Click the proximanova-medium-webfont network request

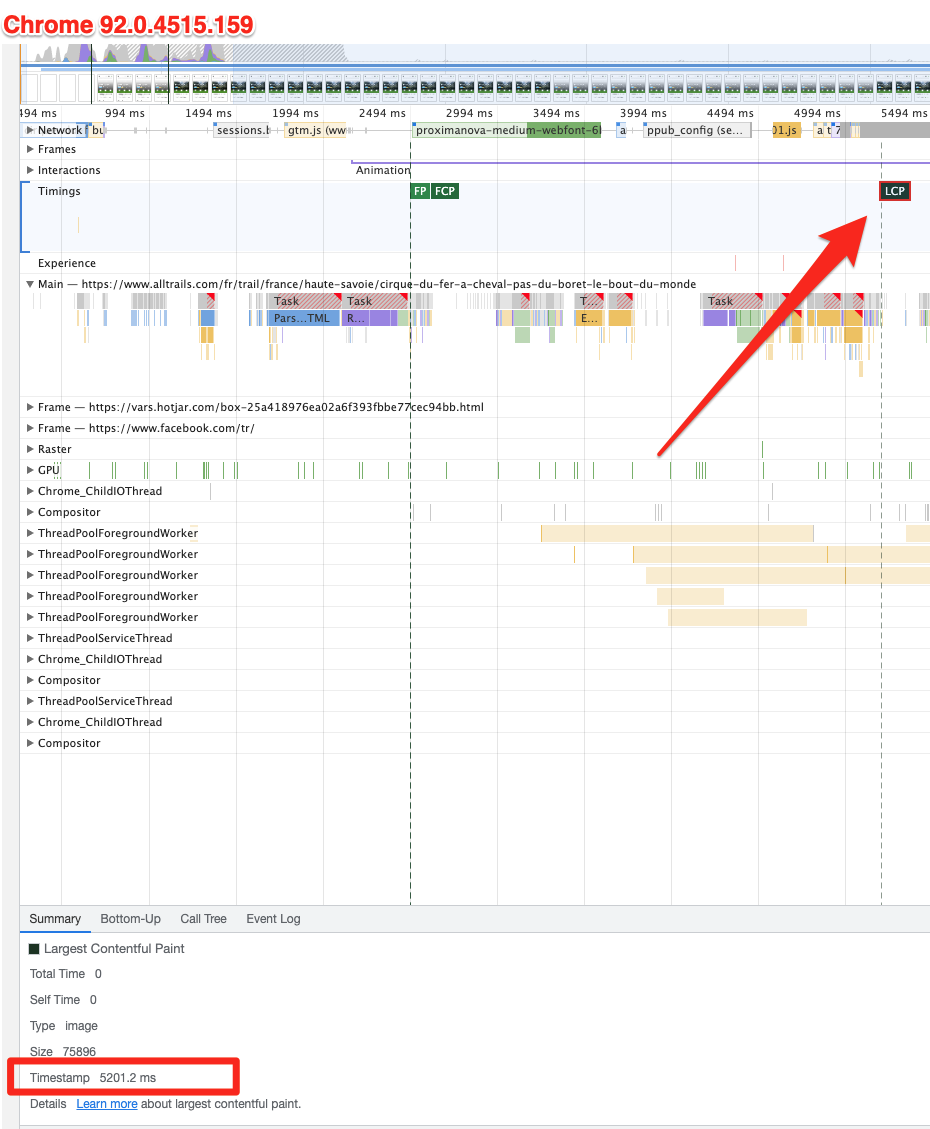[x=507, y=130]
